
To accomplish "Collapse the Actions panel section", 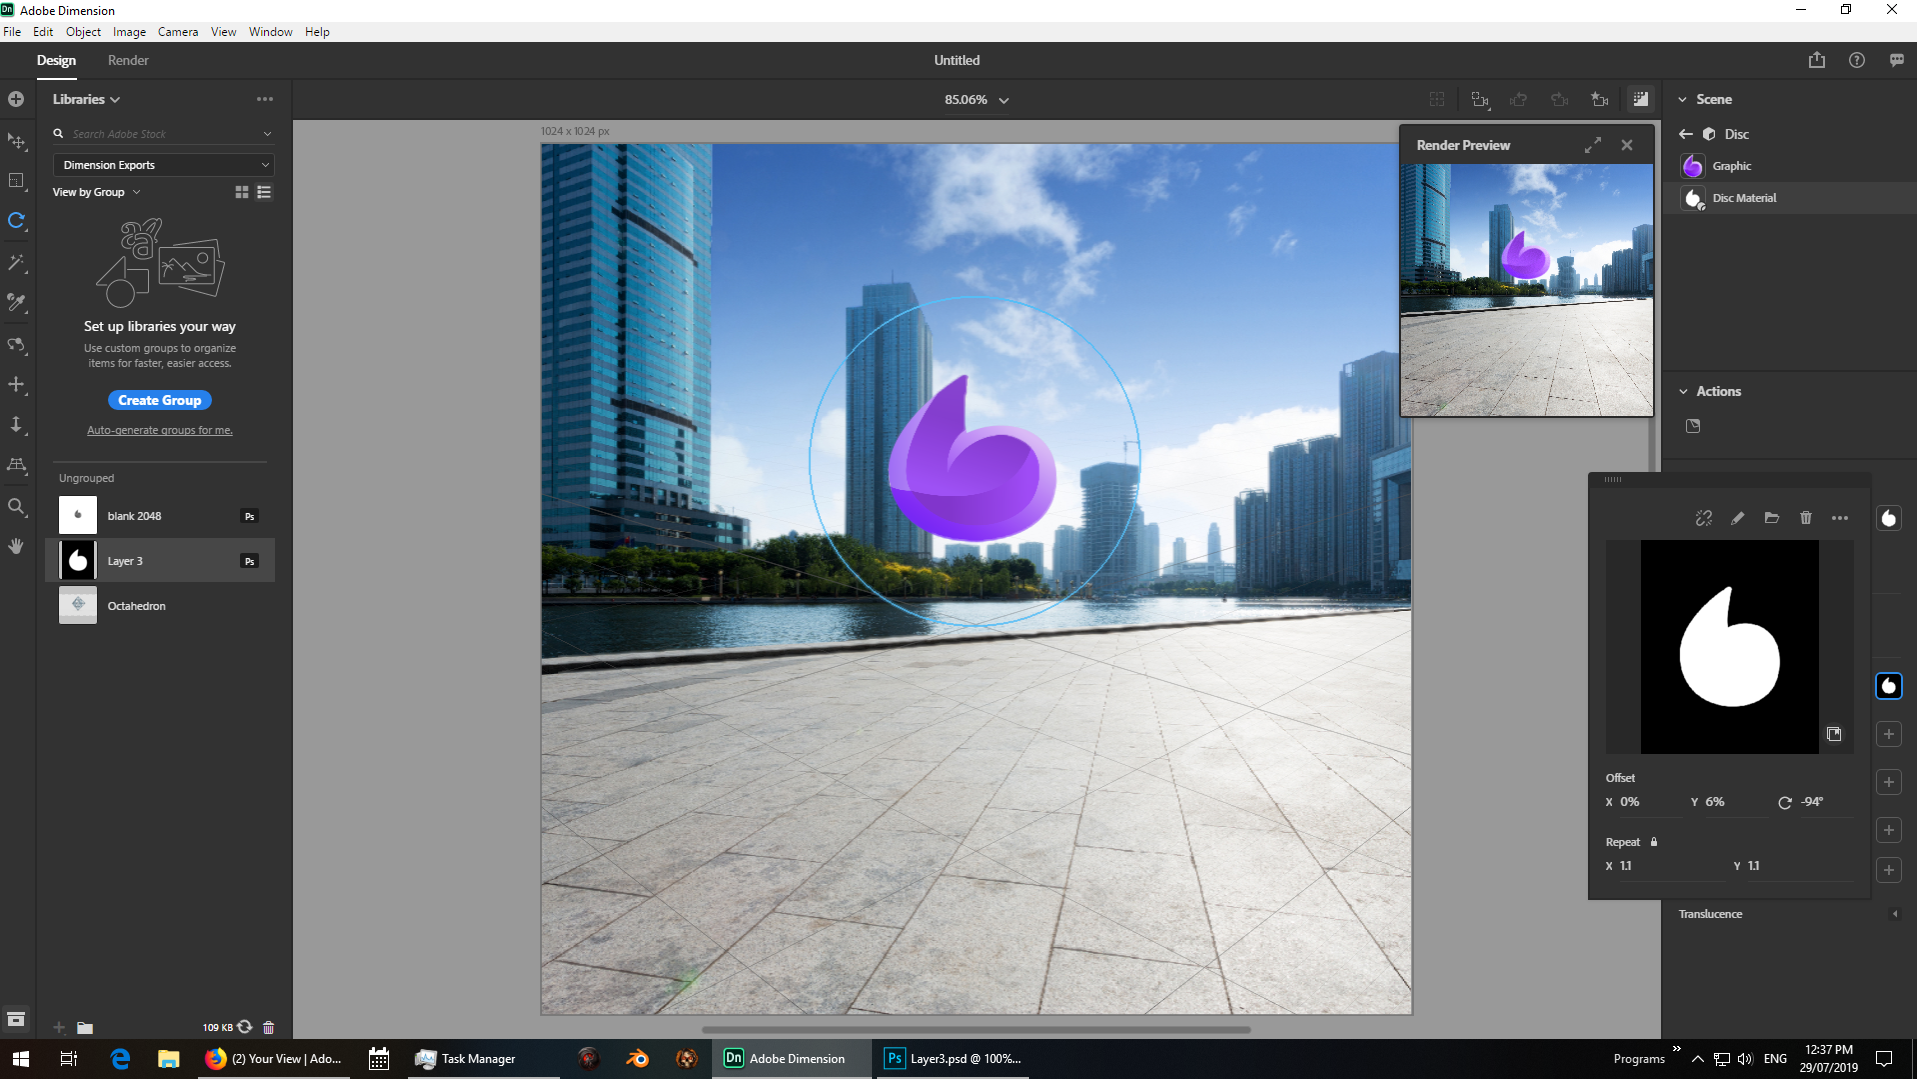I will pyautogui.click(x=1683, y=392).
